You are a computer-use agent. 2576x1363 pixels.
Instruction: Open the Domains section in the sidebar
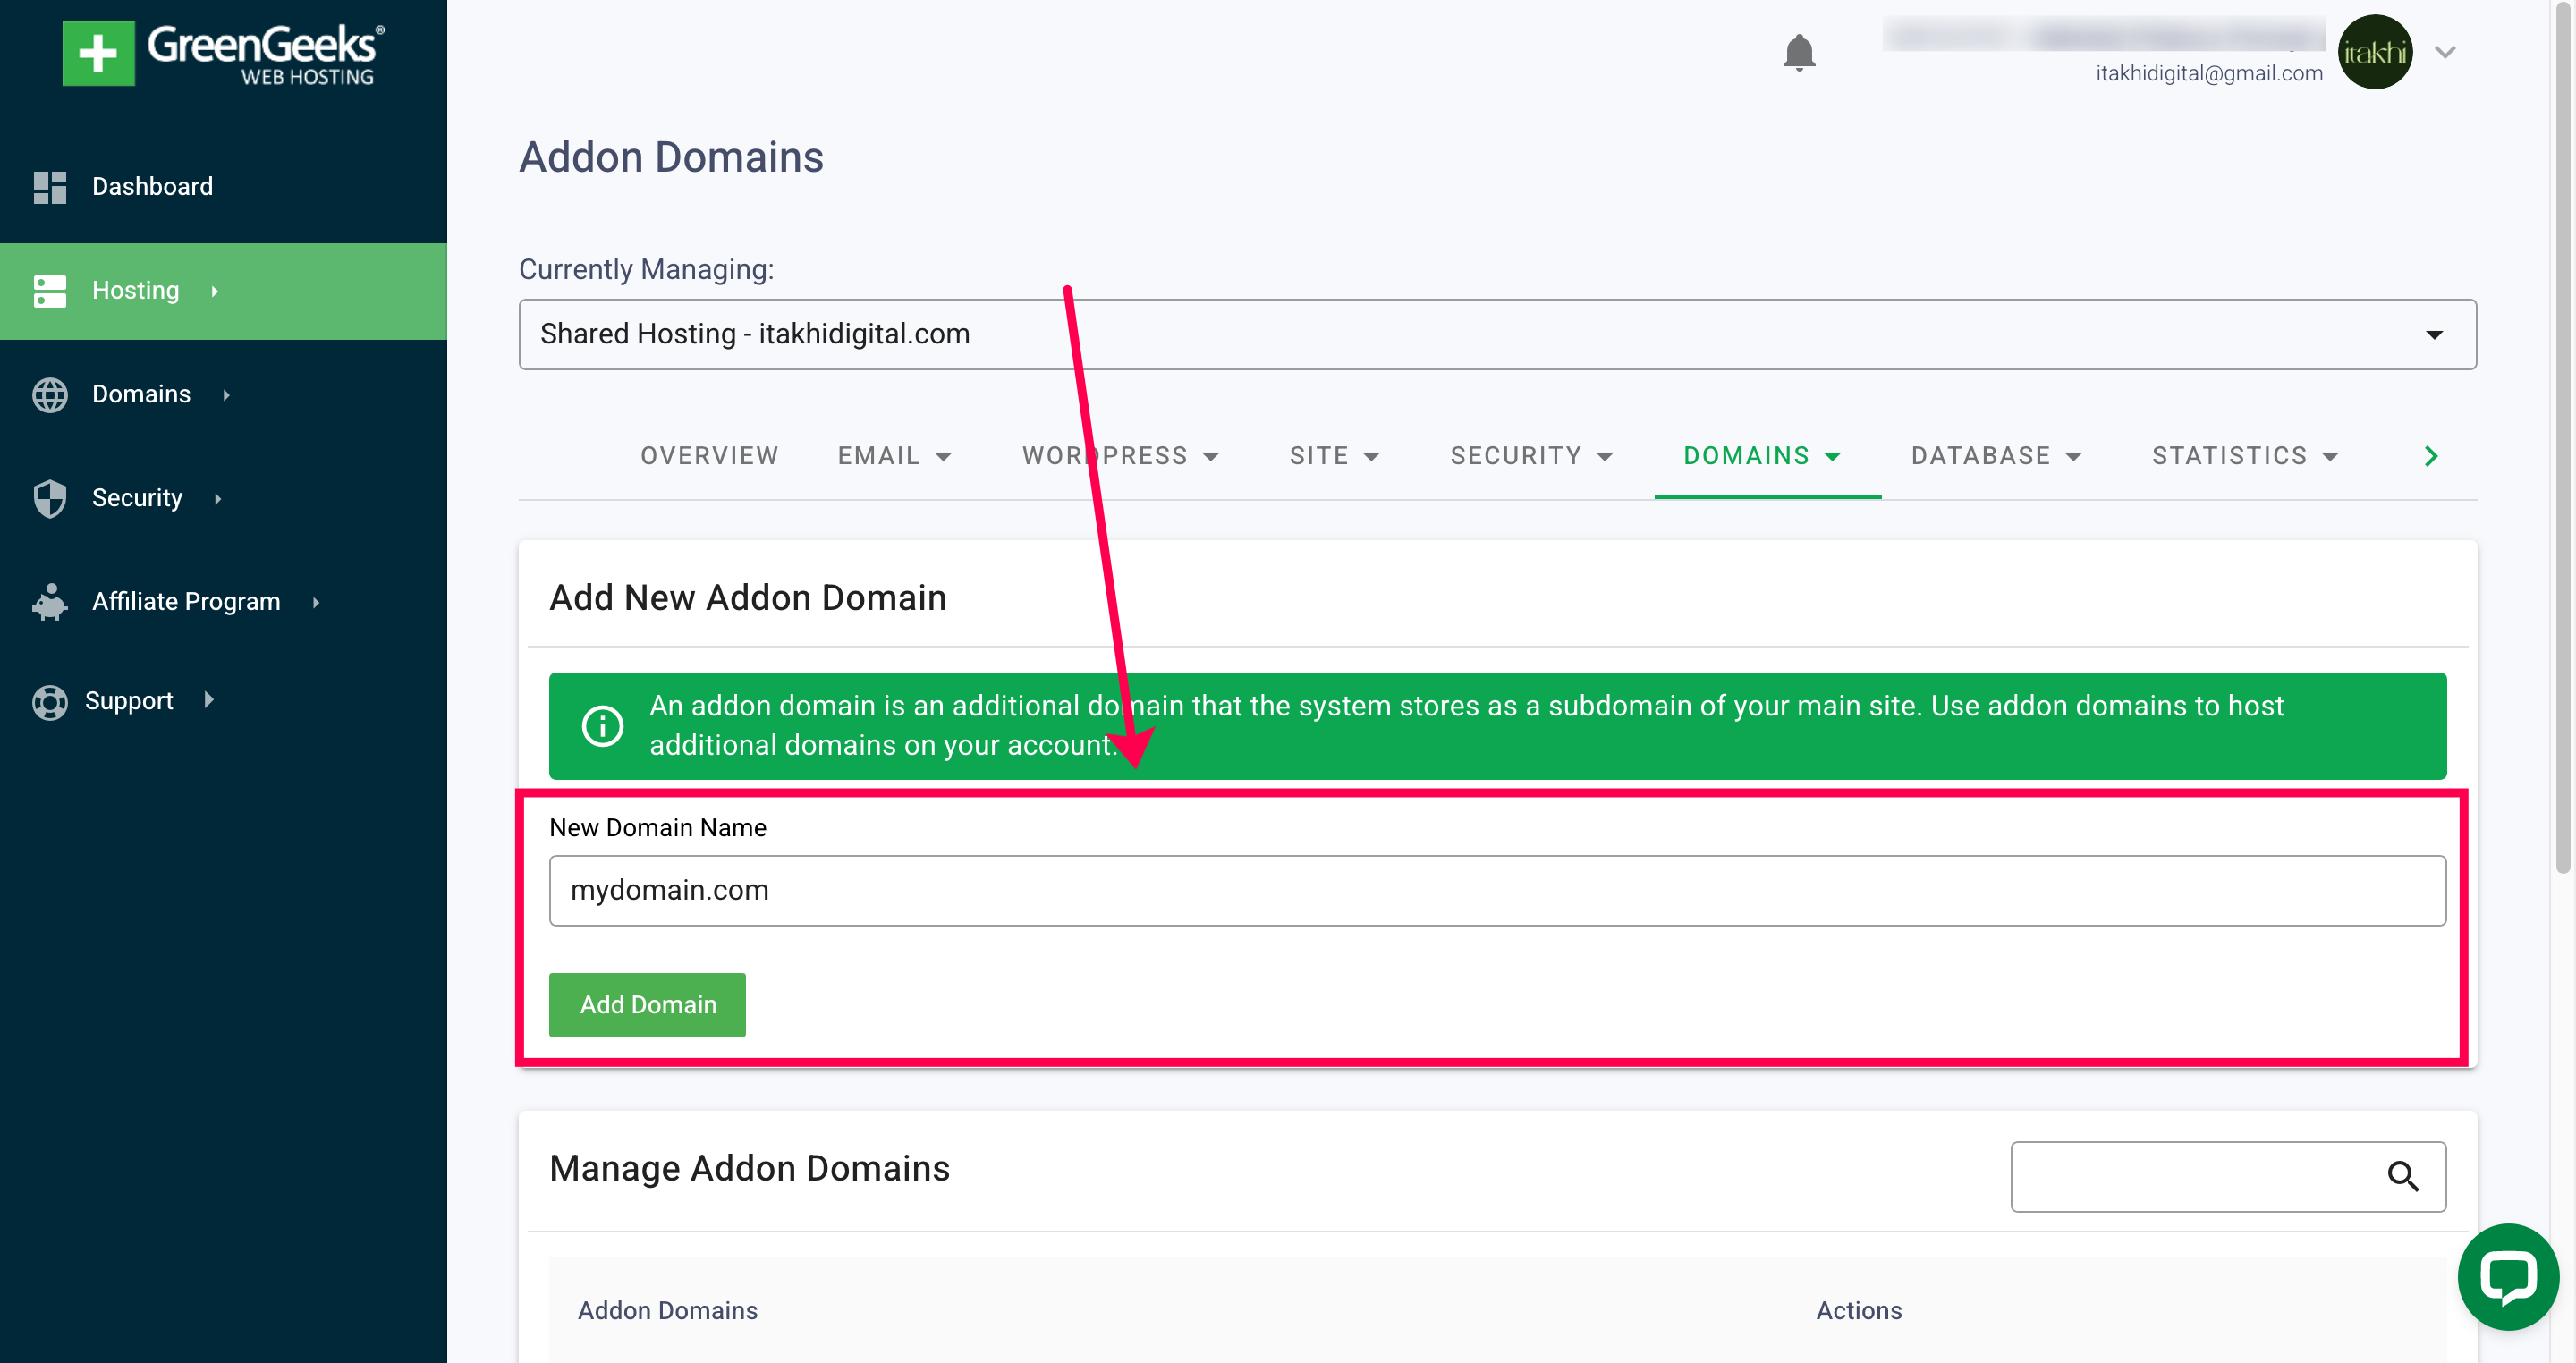tap(140, 394)
